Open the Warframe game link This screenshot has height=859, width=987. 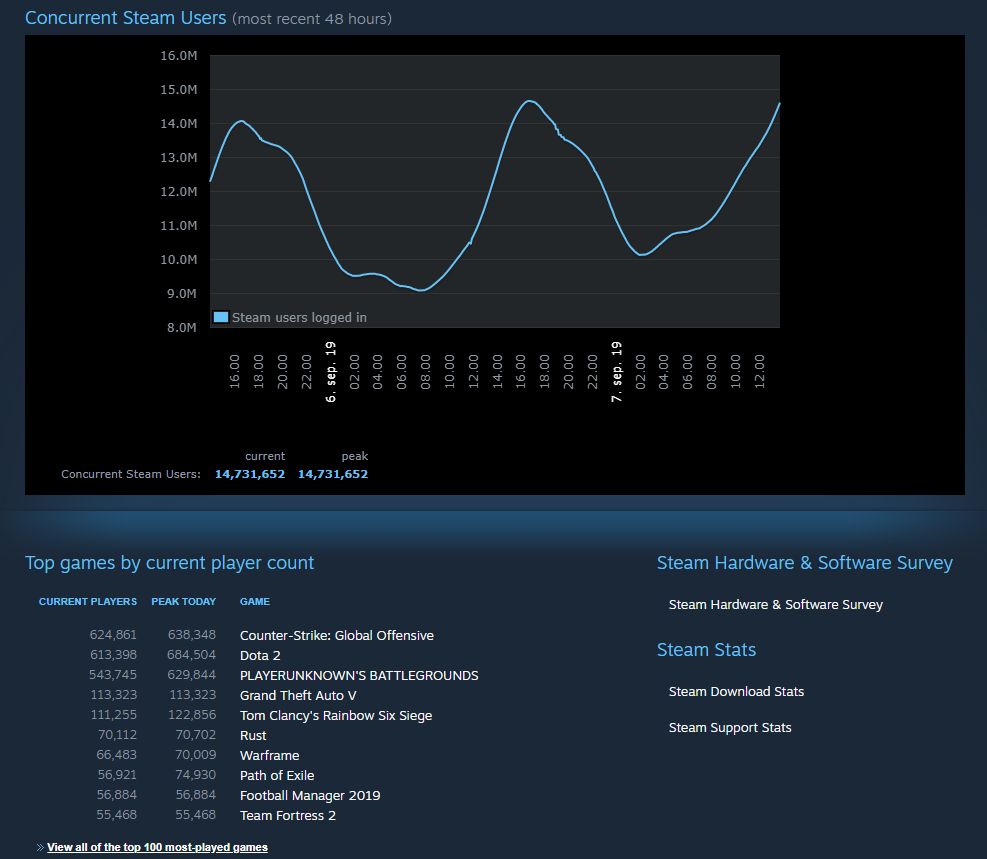pos(269,755)
